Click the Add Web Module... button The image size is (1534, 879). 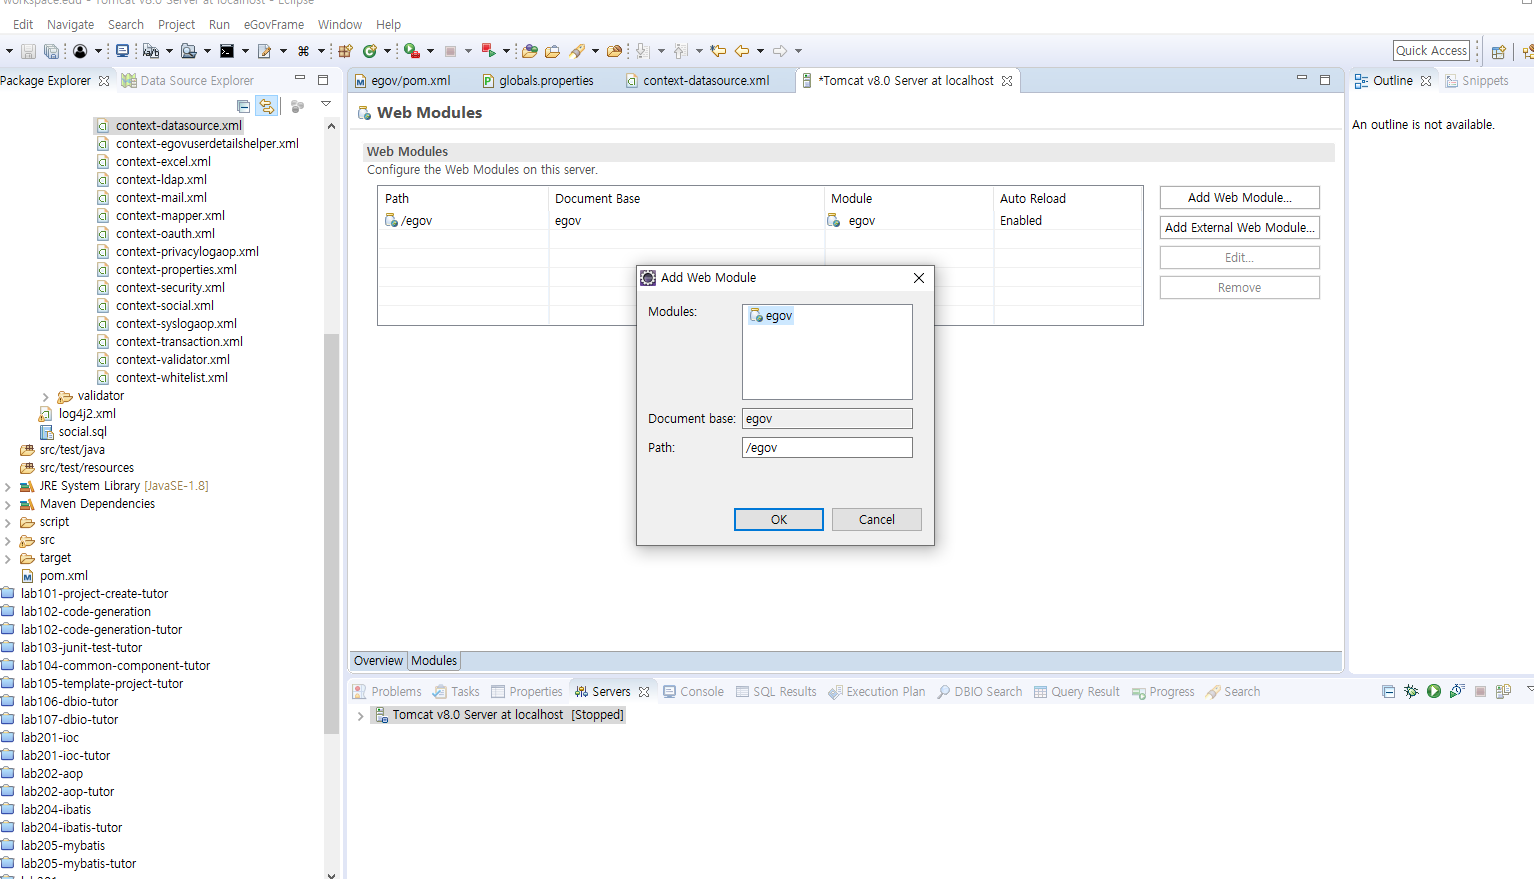[x=1240, y=198]
